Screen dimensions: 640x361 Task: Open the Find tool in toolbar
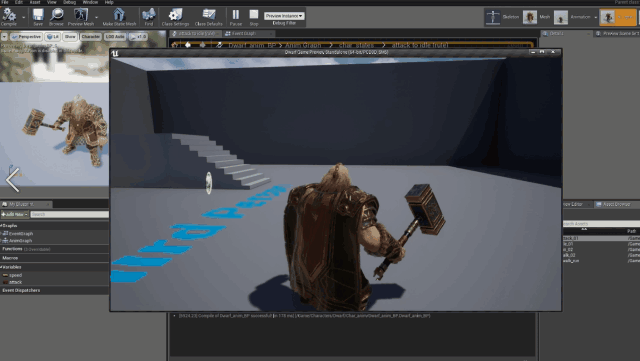pos(149,17)
